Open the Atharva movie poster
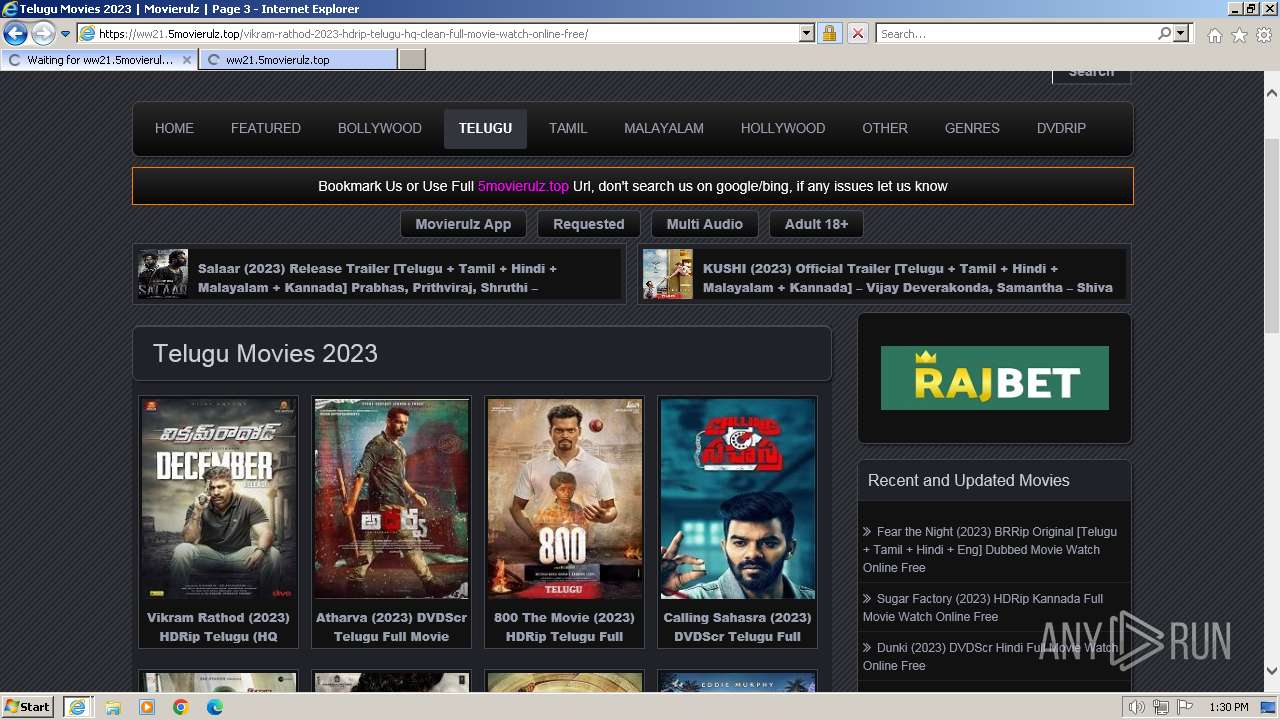 pos(391,499)
